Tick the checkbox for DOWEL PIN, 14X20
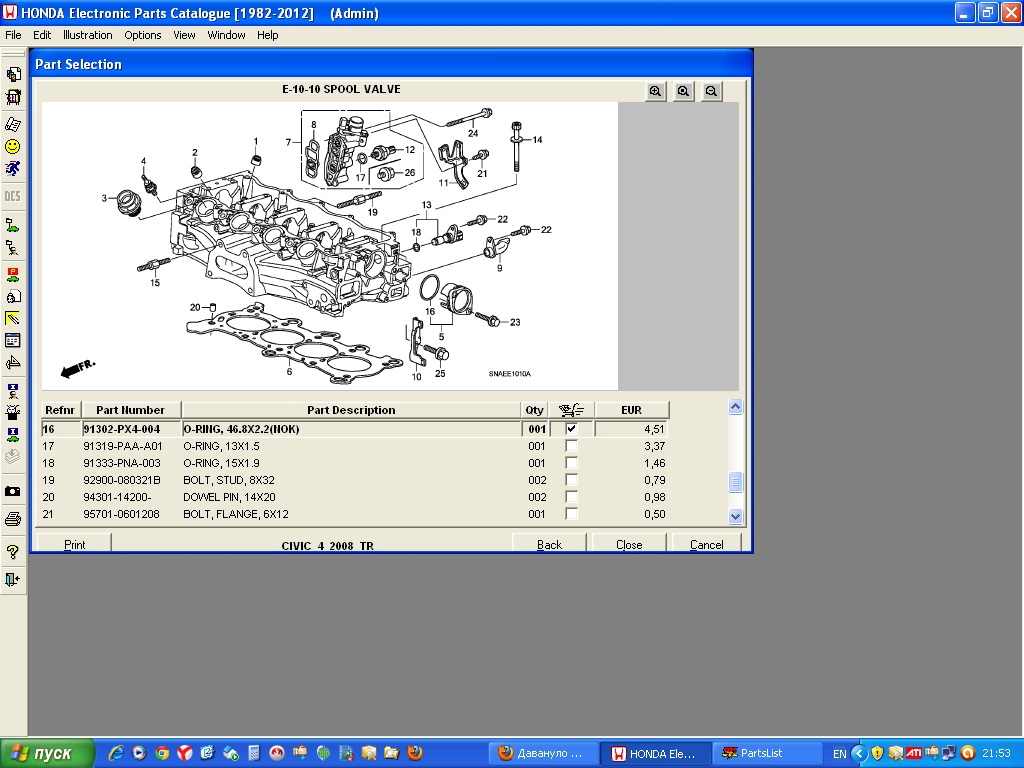Image resolution: width=1024 pixels, height=768 pixels. pos(571,497)
